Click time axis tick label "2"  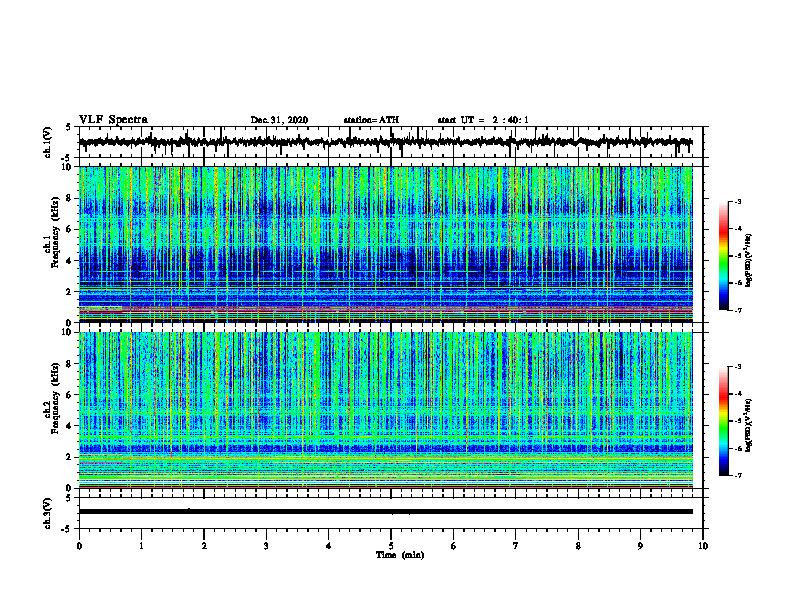coord(204,546)
